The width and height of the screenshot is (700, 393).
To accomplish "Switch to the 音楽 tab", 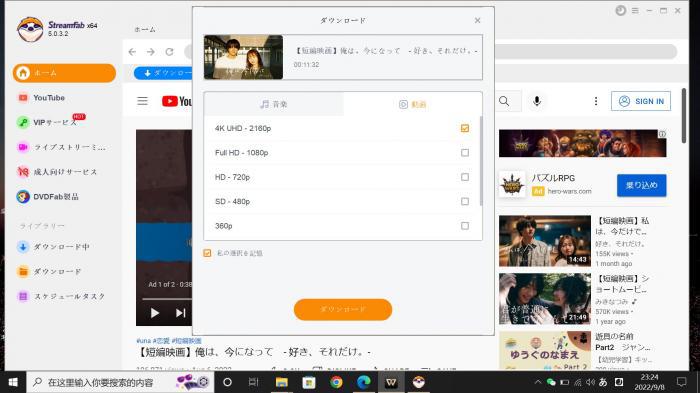I will tap(274, 104).
